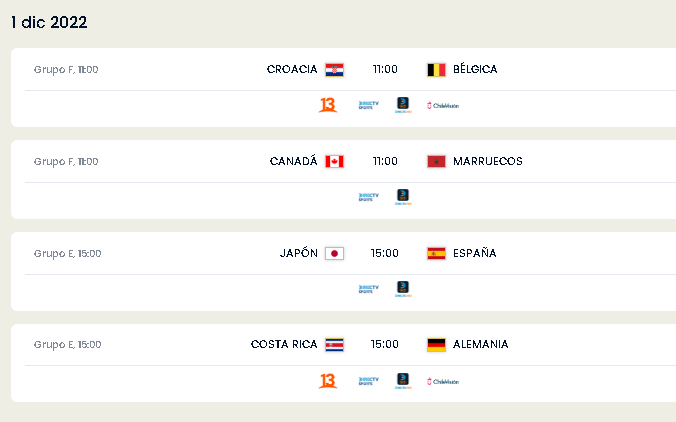Select the CANADÁ team name
Screen dimensions: 676x422
[293, 161]
